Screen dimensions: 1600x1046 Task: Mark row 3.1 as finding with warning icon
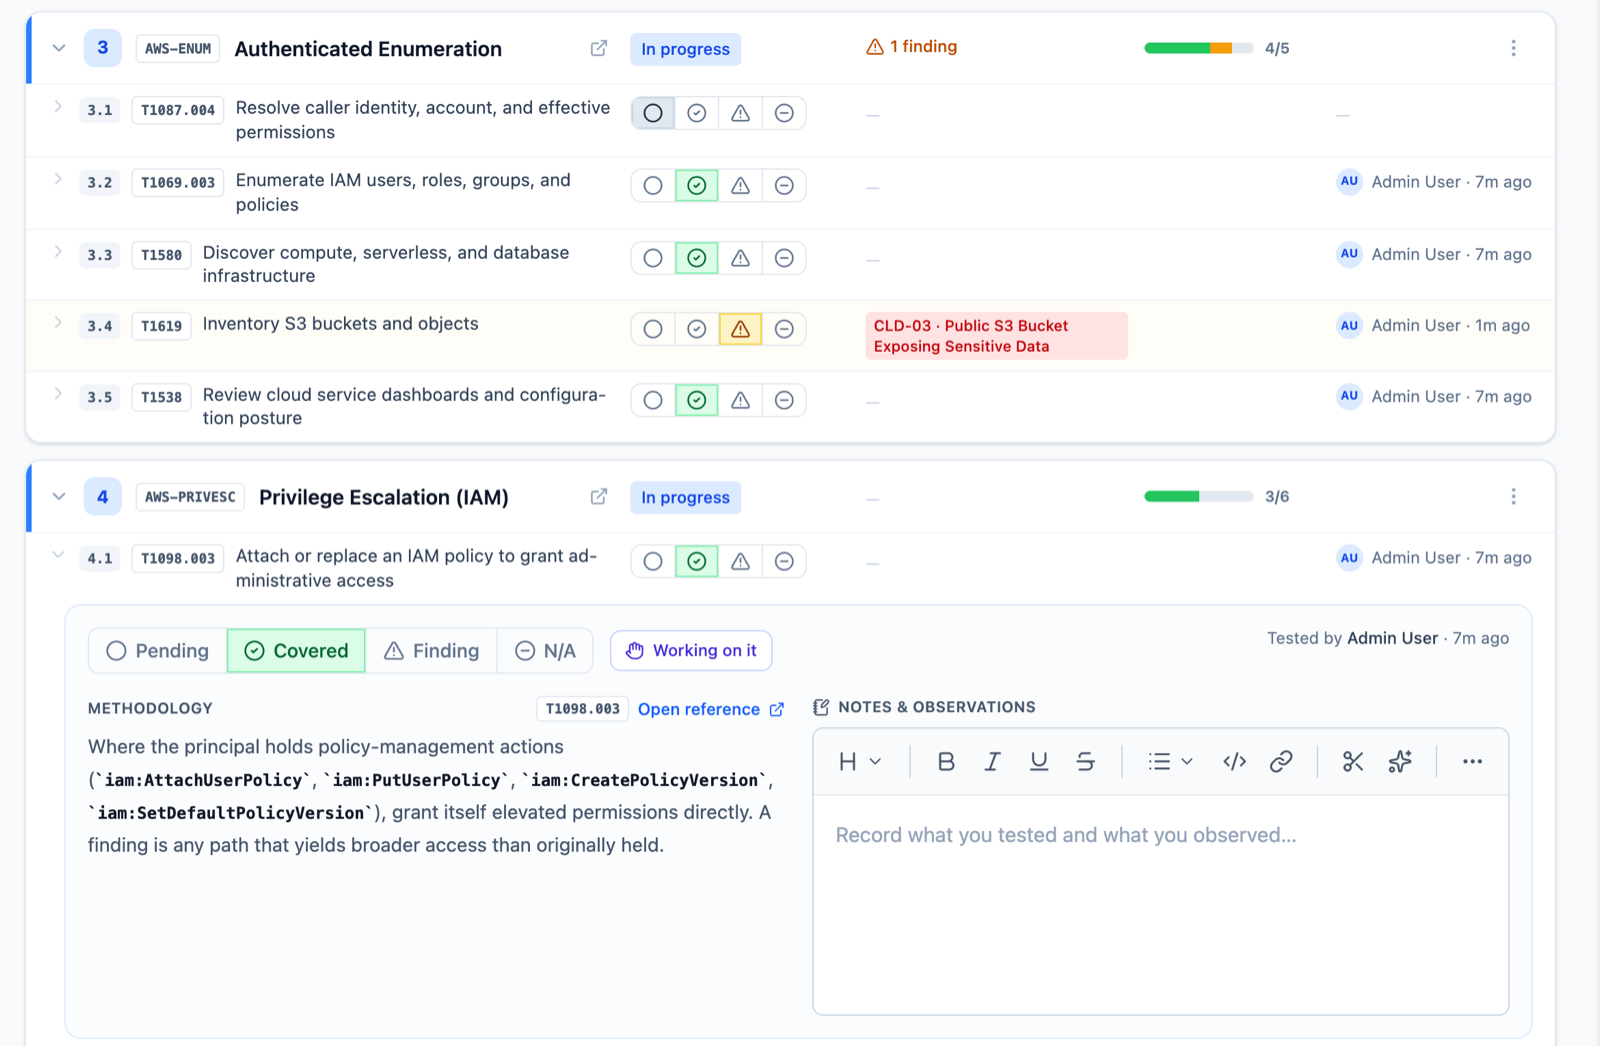pyautogui.click(x=740, y=113)
